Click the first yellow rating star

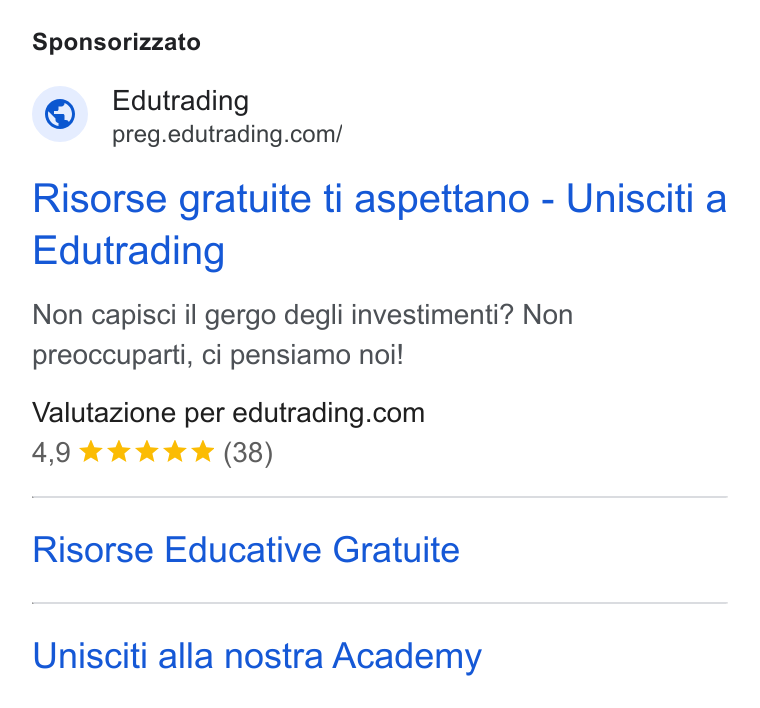click(x=91, y=452)
